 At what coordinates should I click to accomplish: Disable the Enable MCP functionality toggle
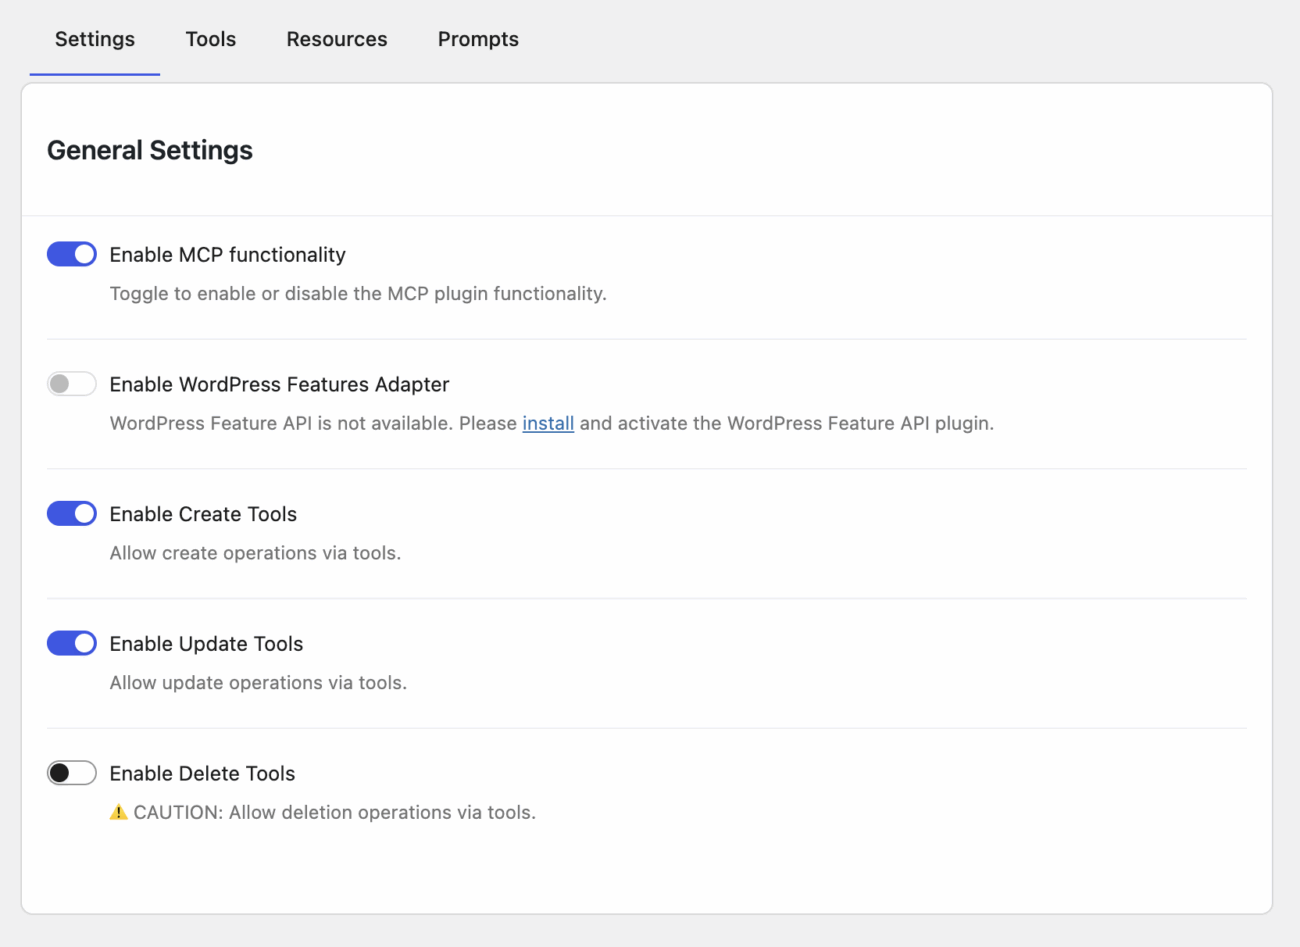click(71, 254)
